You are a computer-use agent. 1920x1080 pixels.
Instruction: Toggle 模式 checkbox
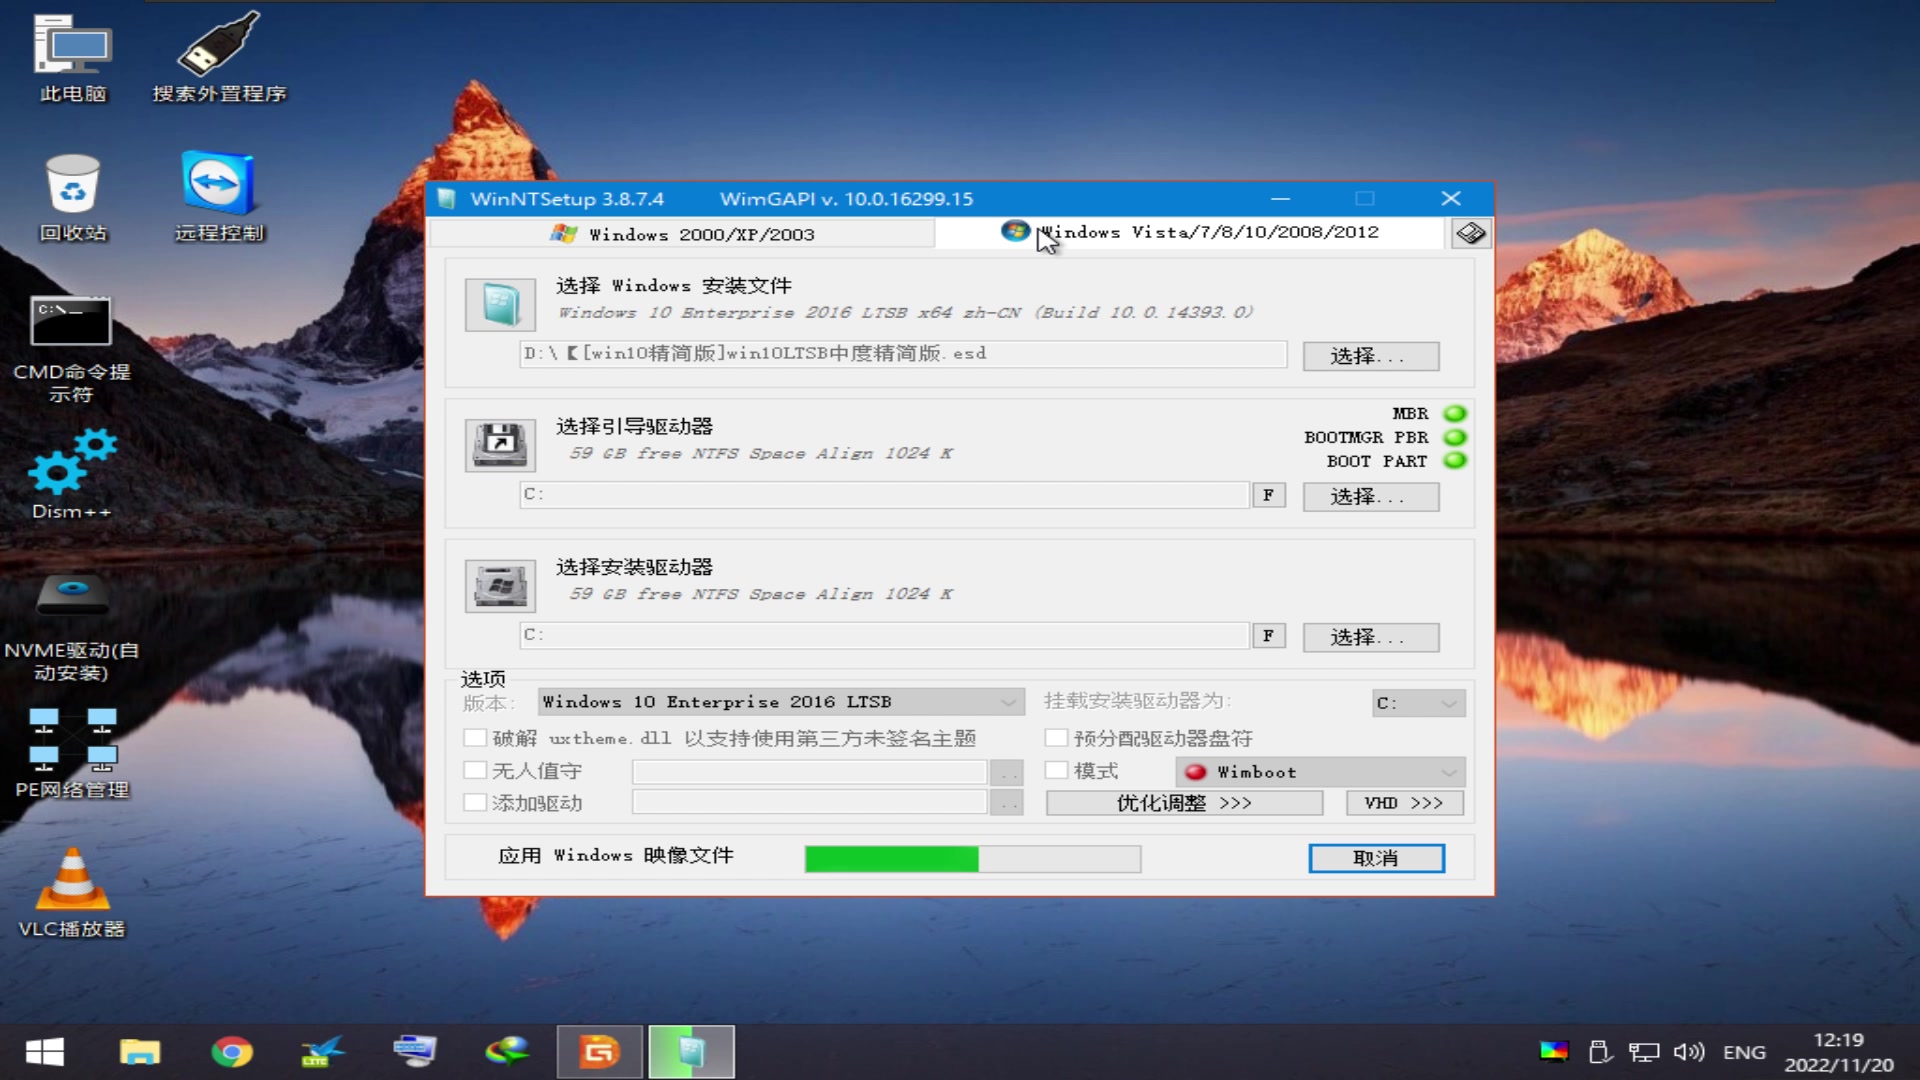[1057, 771]
